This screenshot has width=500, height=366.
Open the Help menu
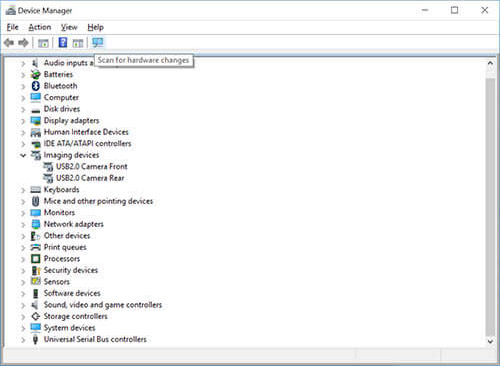(x=96, y=27)
